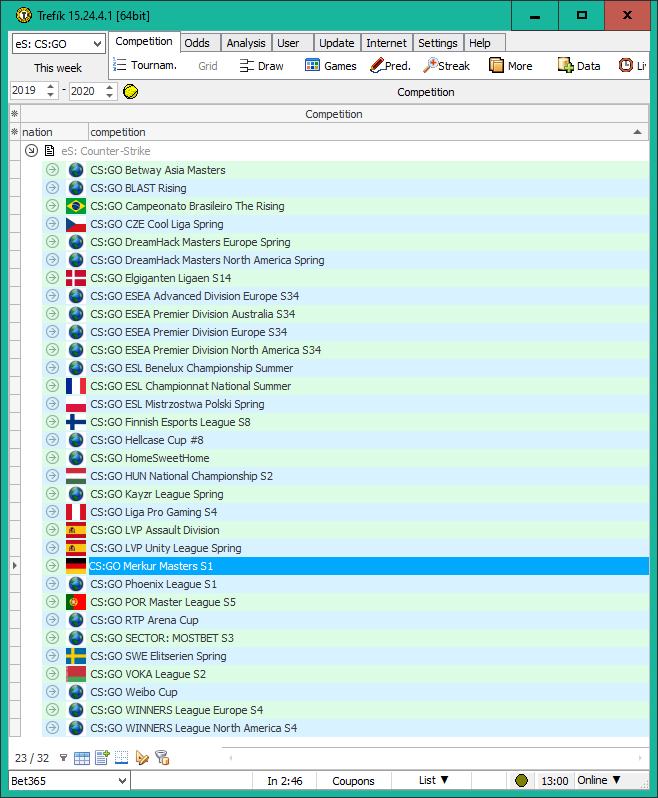
Task: Collapse the eS: Counter-Strike group
Action: click(32, 150)
